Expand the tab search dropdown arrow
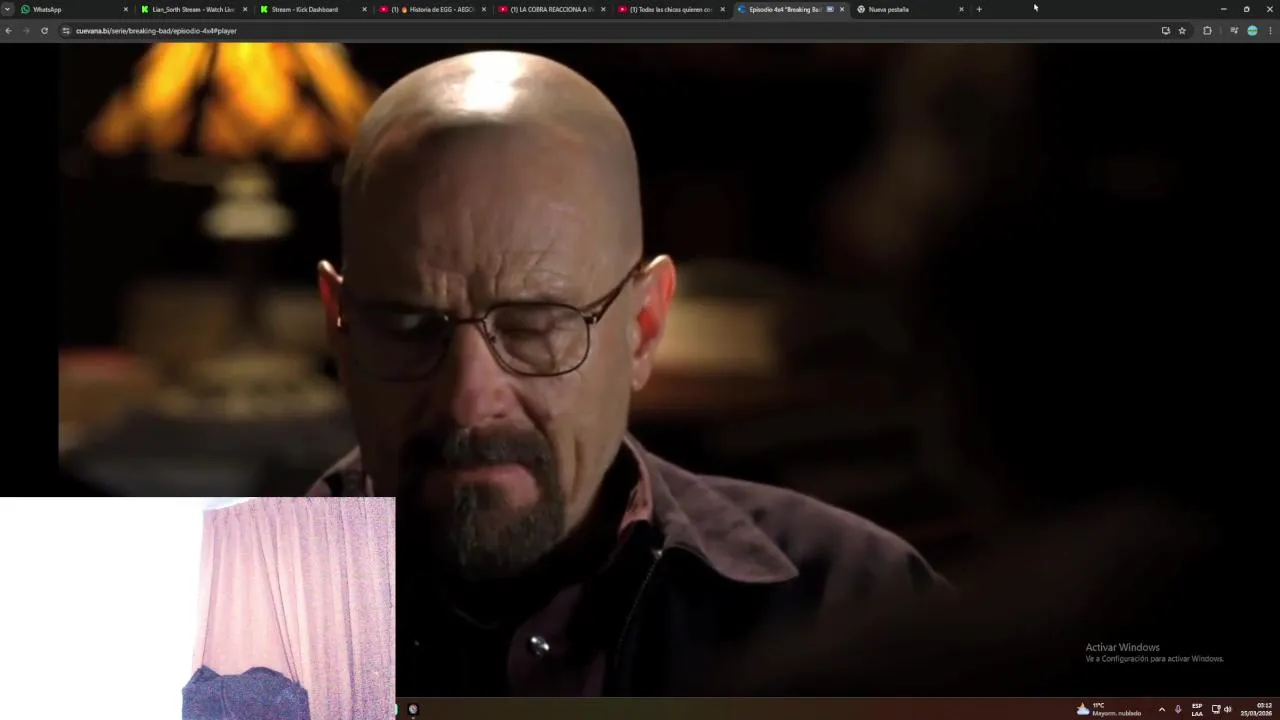The image size is (1280, 720). coord(7,9)
